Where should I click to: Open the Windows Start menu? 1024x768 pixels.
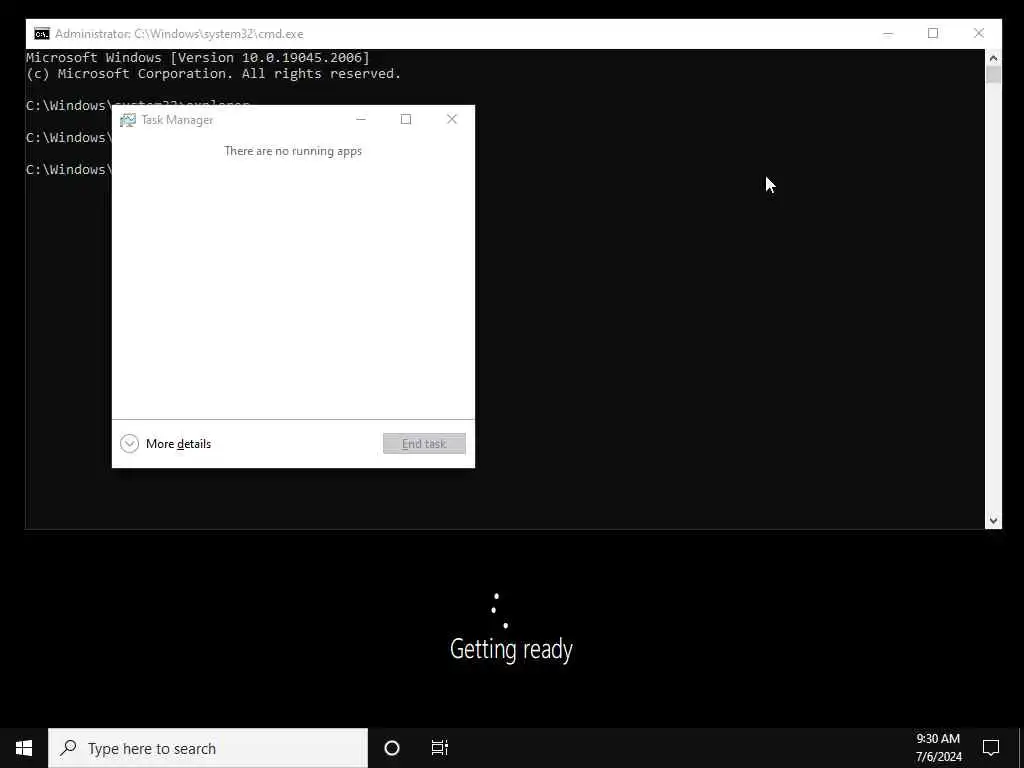pos(24,748)
